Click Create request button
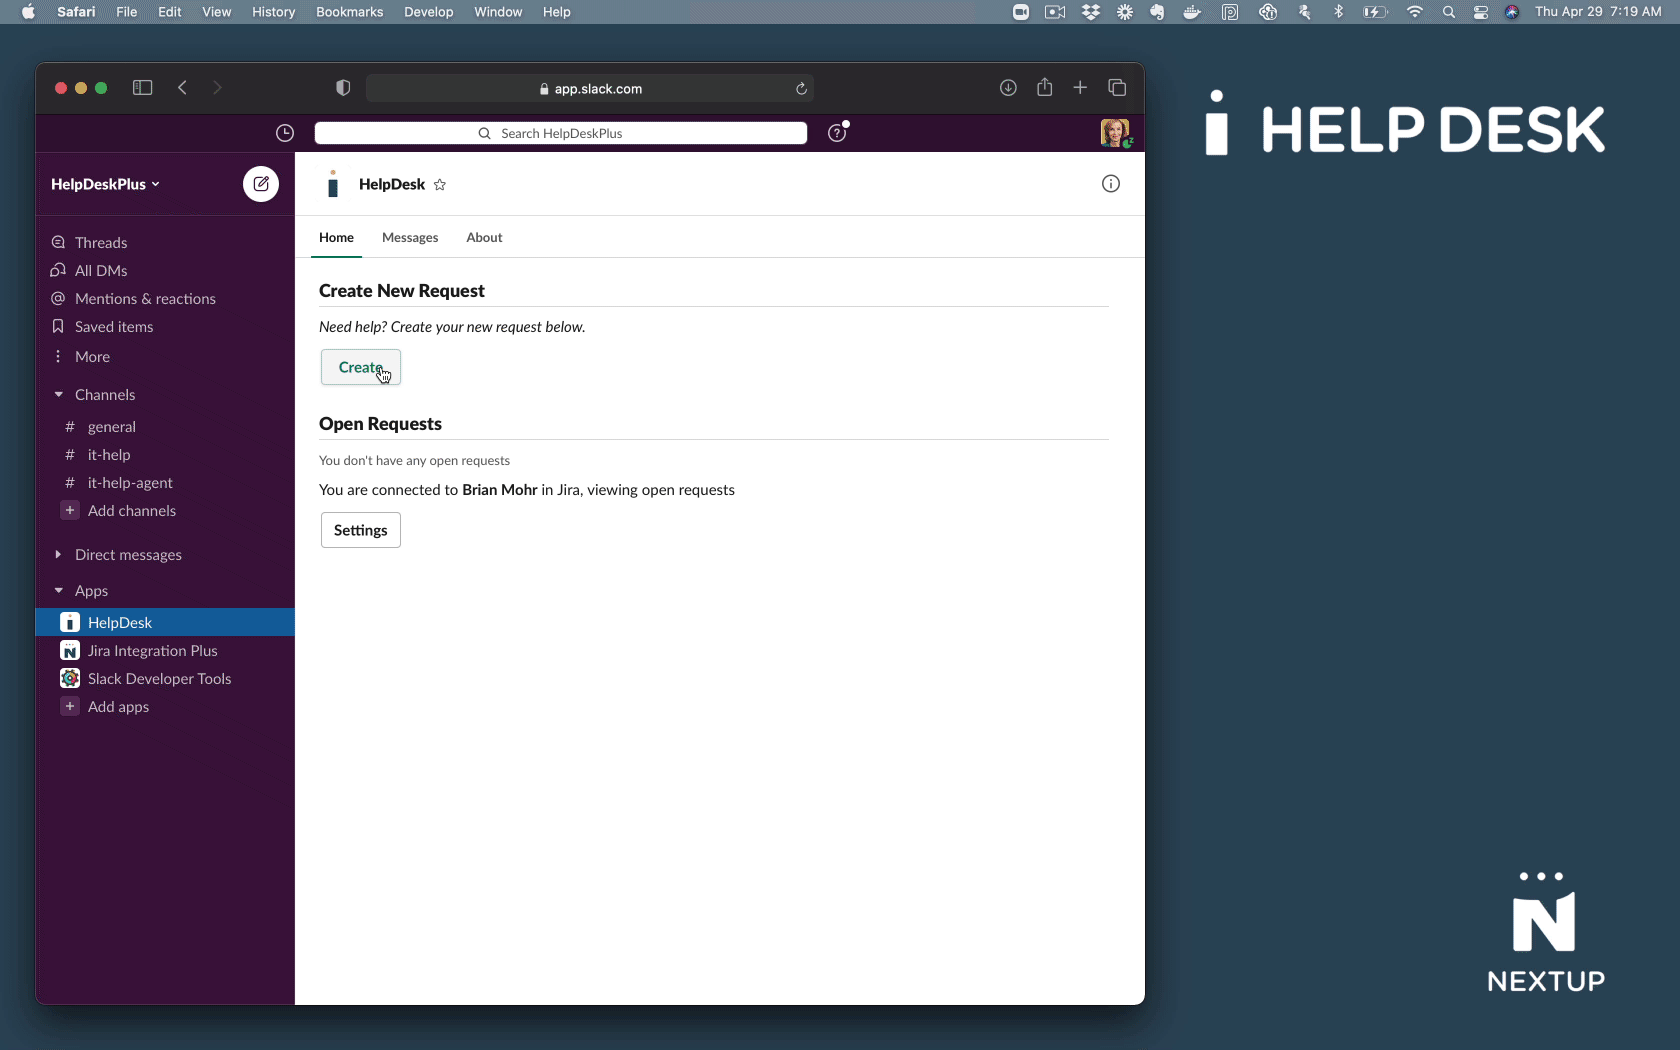Screen dimensions: 1680x1050 (361, 367)
